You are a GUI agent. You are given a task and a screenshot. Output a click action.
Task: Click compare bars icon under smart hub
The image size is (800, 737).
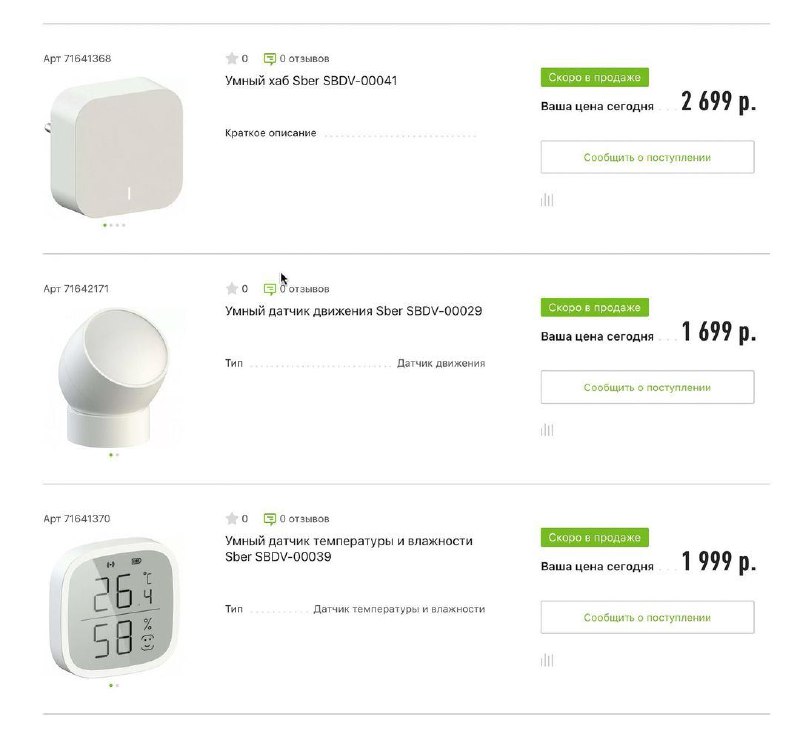tap(547, 200)
